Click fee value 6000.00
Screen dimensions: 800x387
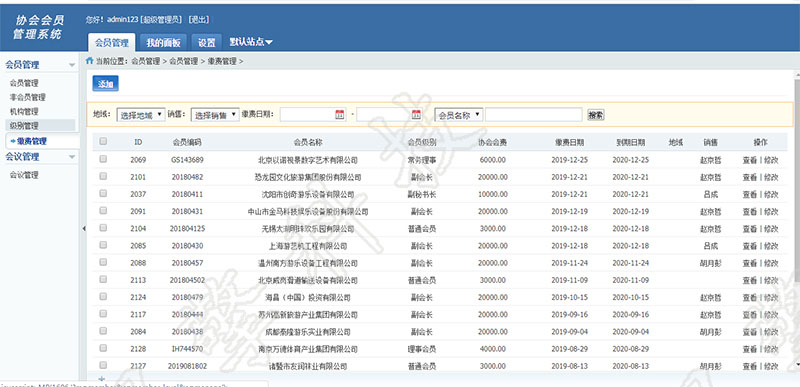[492, 160]
